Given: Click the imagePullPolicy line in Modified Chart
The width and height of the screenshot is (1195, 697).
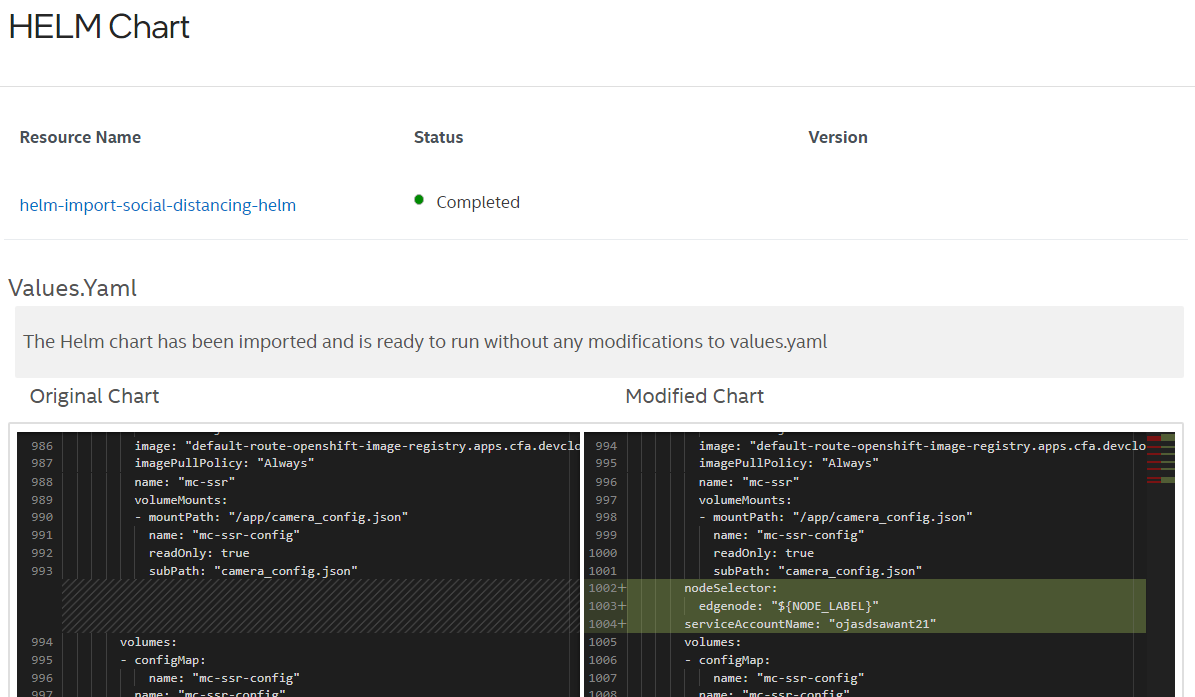Looking at the screenshot, I should (788, 464).
